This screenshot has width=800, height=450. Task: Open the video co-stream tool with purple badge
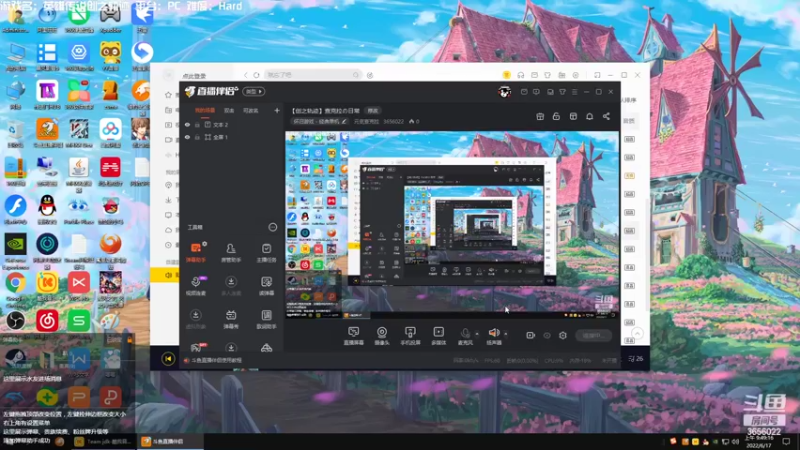[196, 286]
